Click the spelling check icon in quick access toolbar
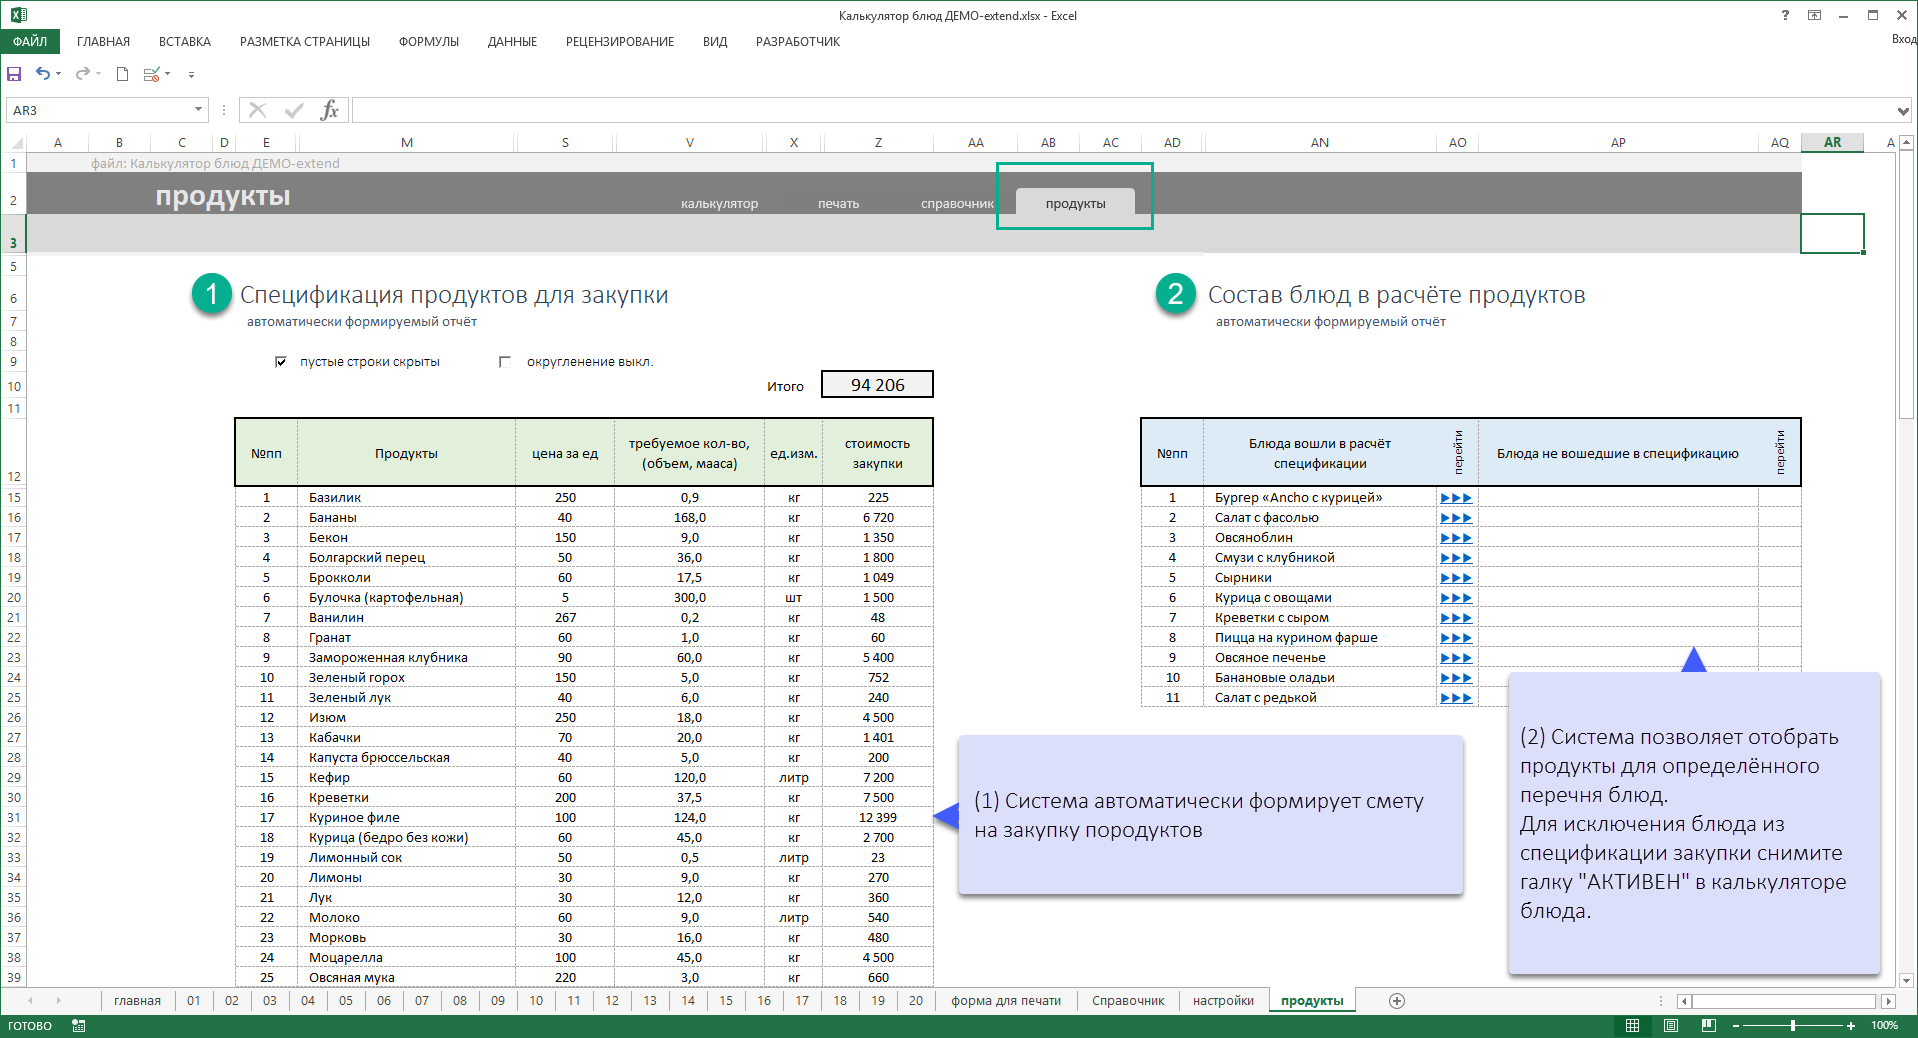 pyautogui.click(x=152, y=74)
